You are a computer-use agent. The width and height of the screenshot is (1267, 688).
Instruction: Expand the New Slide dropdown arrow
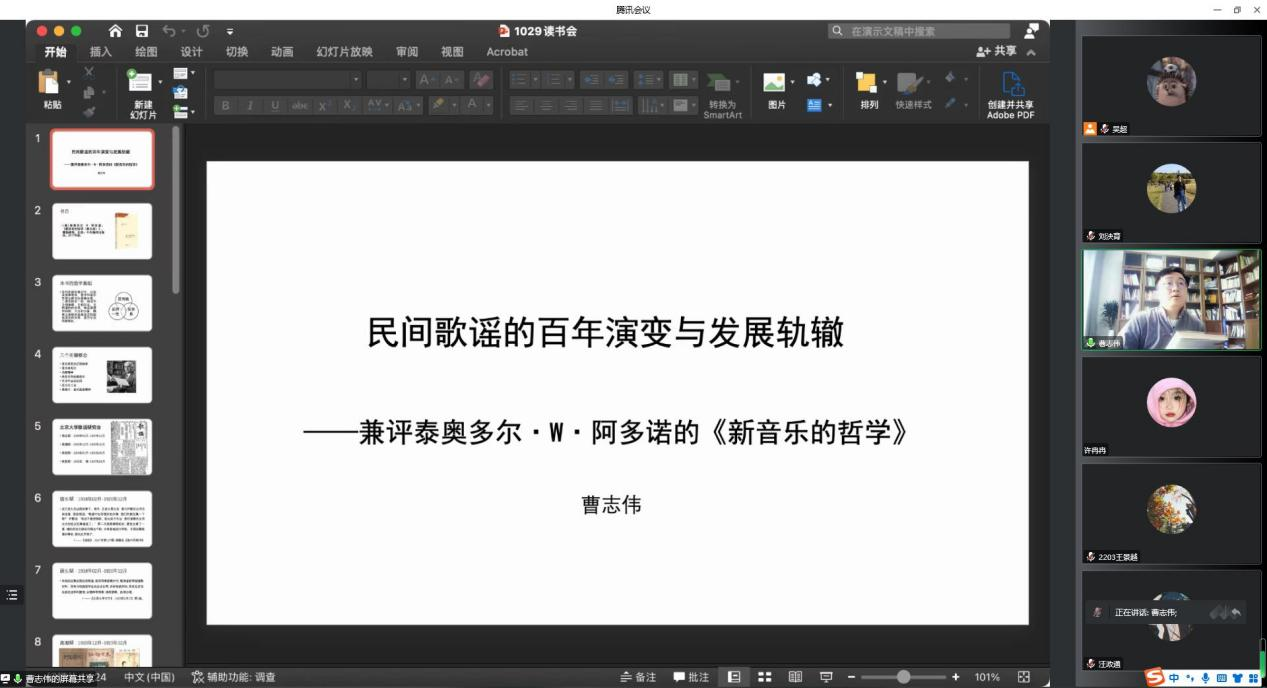pos(161,82)
